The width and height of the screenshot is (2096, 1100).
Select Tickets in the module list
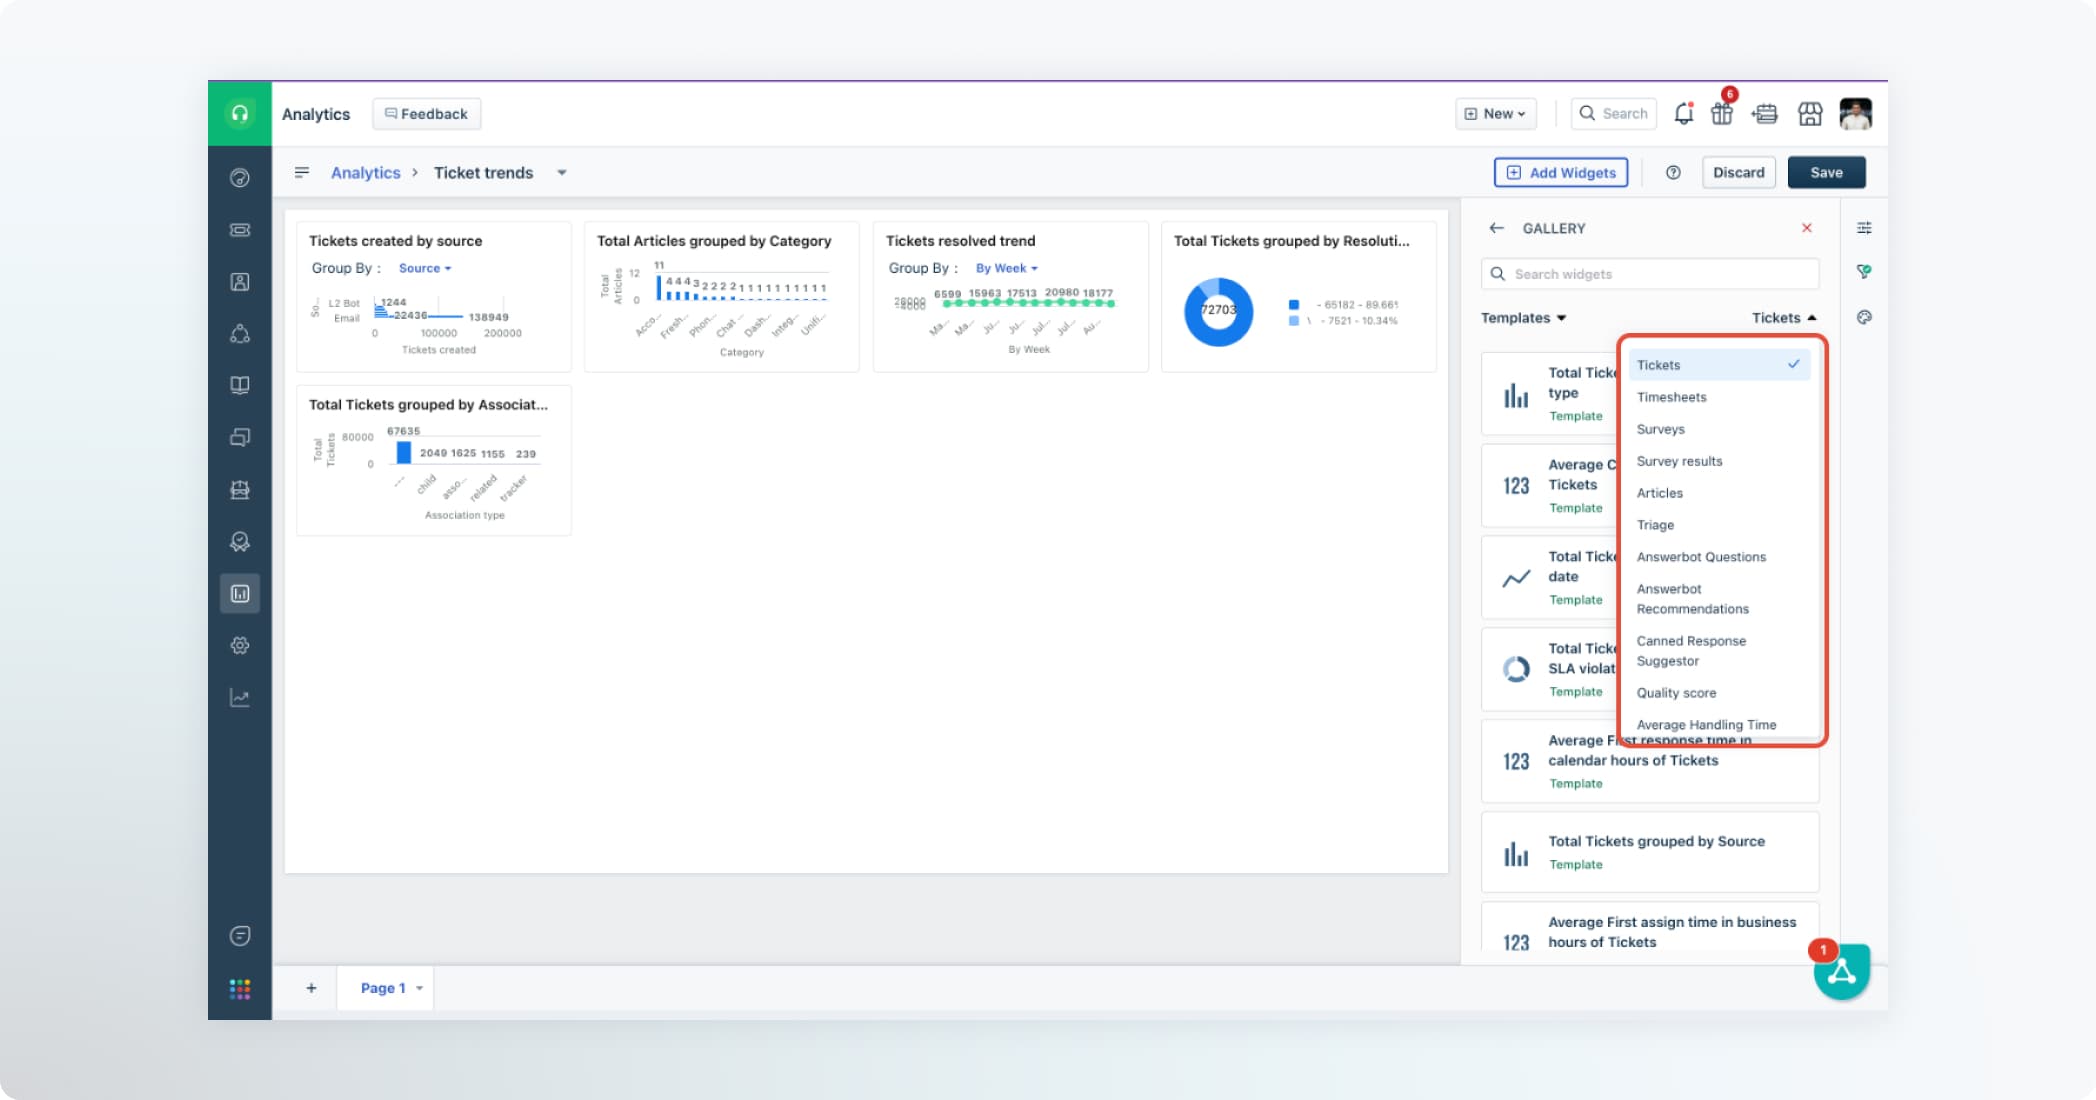pos(1718,365)
